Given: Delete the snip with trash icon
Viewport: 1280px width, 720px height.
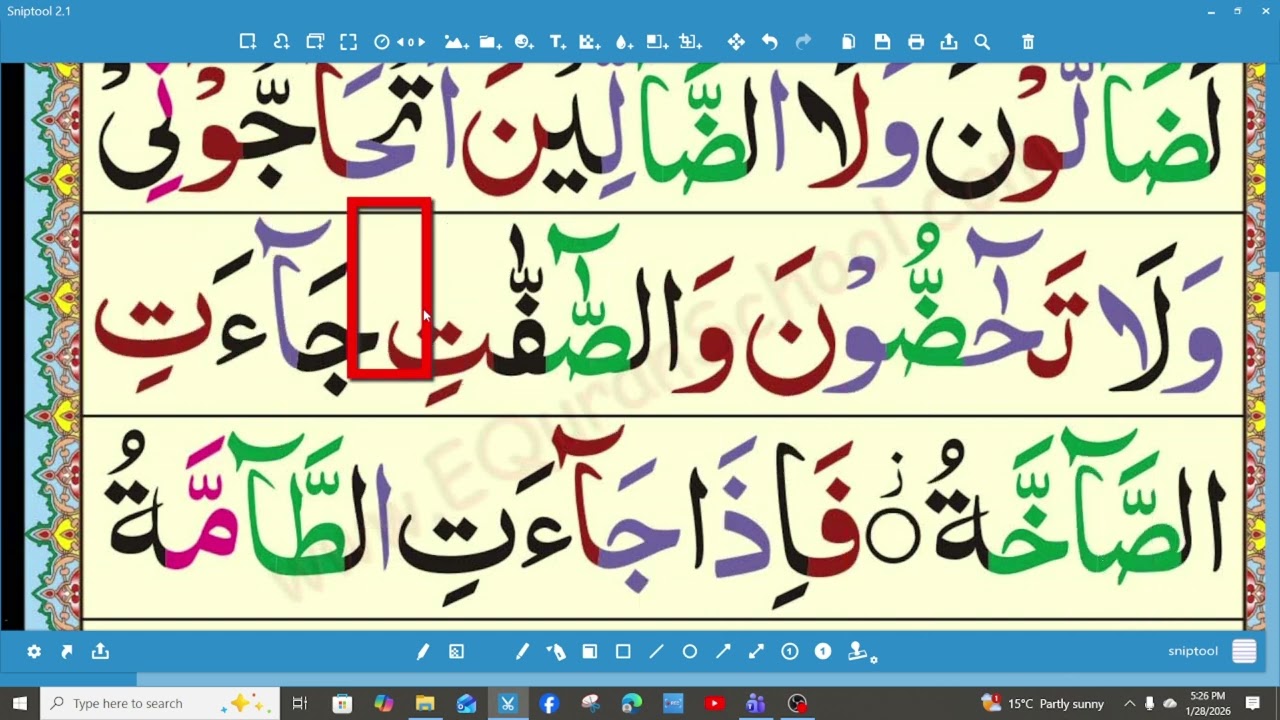Looking at the screenshot, I should [x=1028, y=42].
